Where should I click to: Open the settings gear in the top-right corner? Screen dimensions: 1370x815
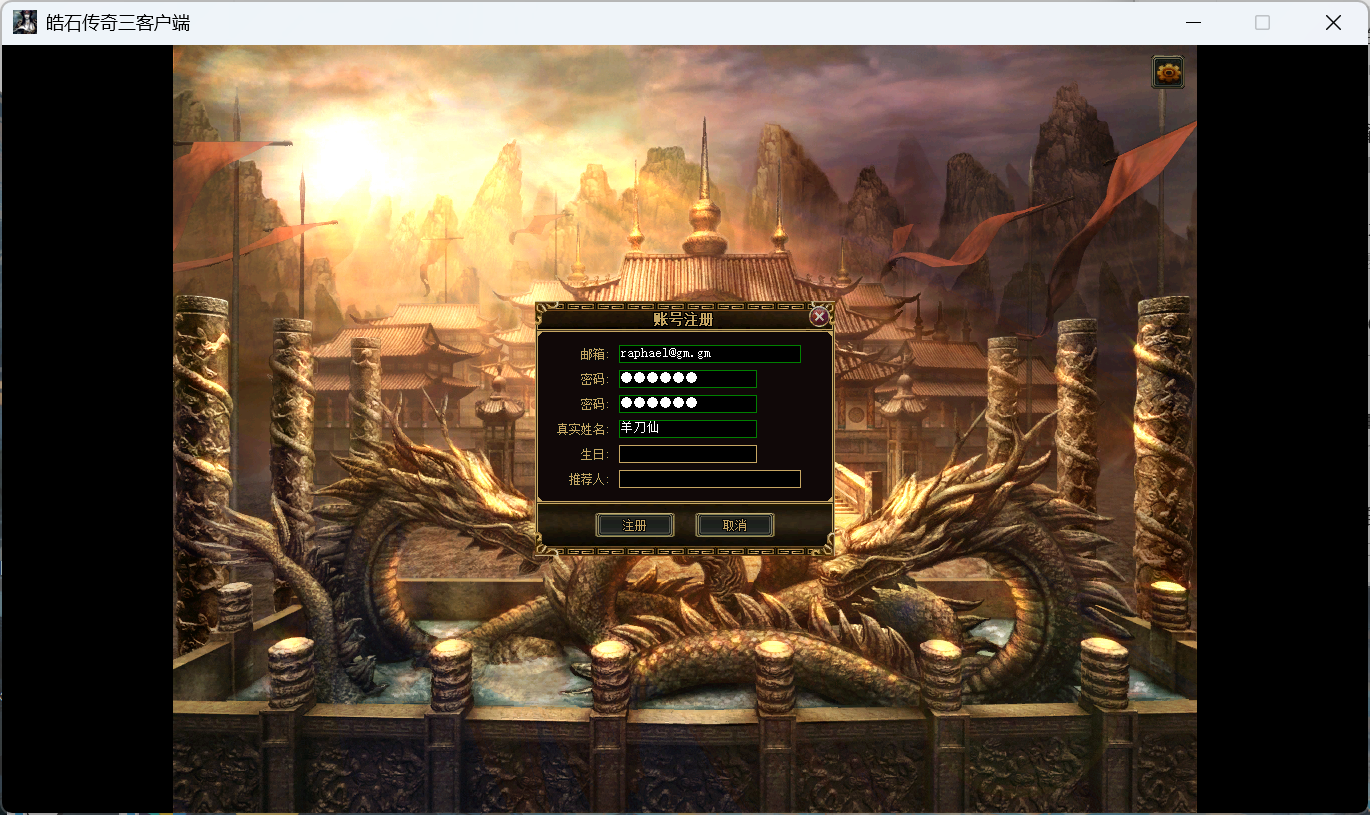click(x=1168, y=72)
